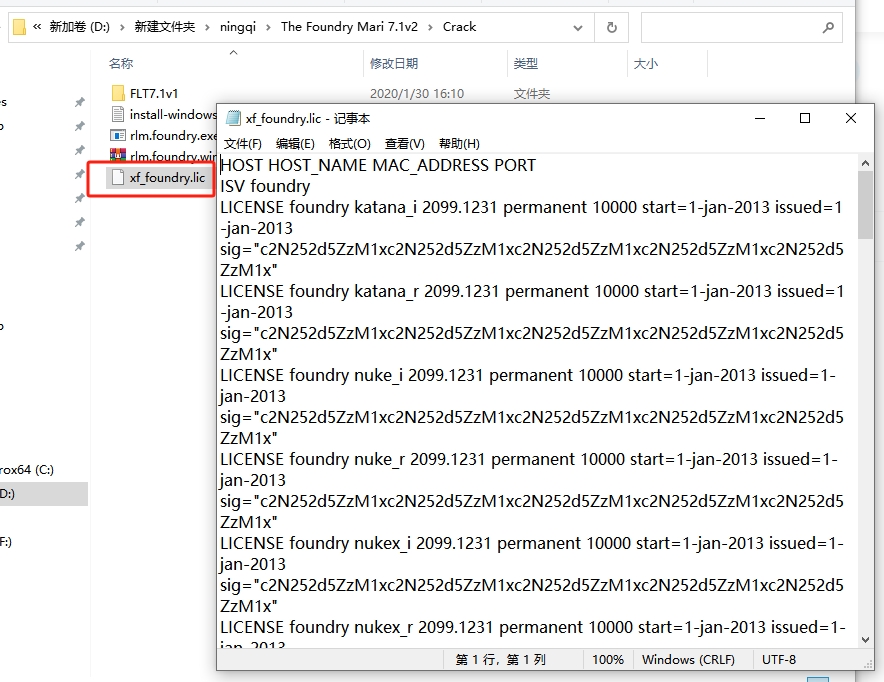Click the Notepad icon in title bar
This screenshot has height=682, width=884.
click(x=233, y=118)
